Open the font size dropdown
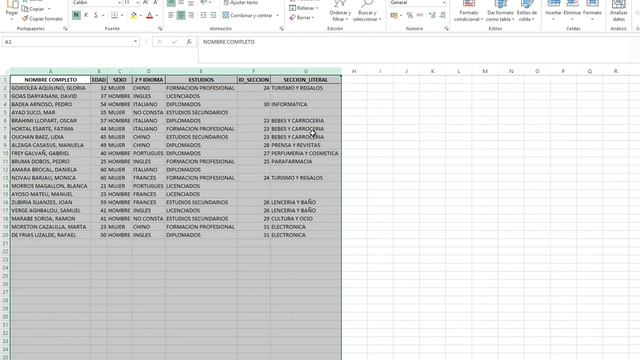The height and width of the screenshot is (360, 640). pos(138,3)
